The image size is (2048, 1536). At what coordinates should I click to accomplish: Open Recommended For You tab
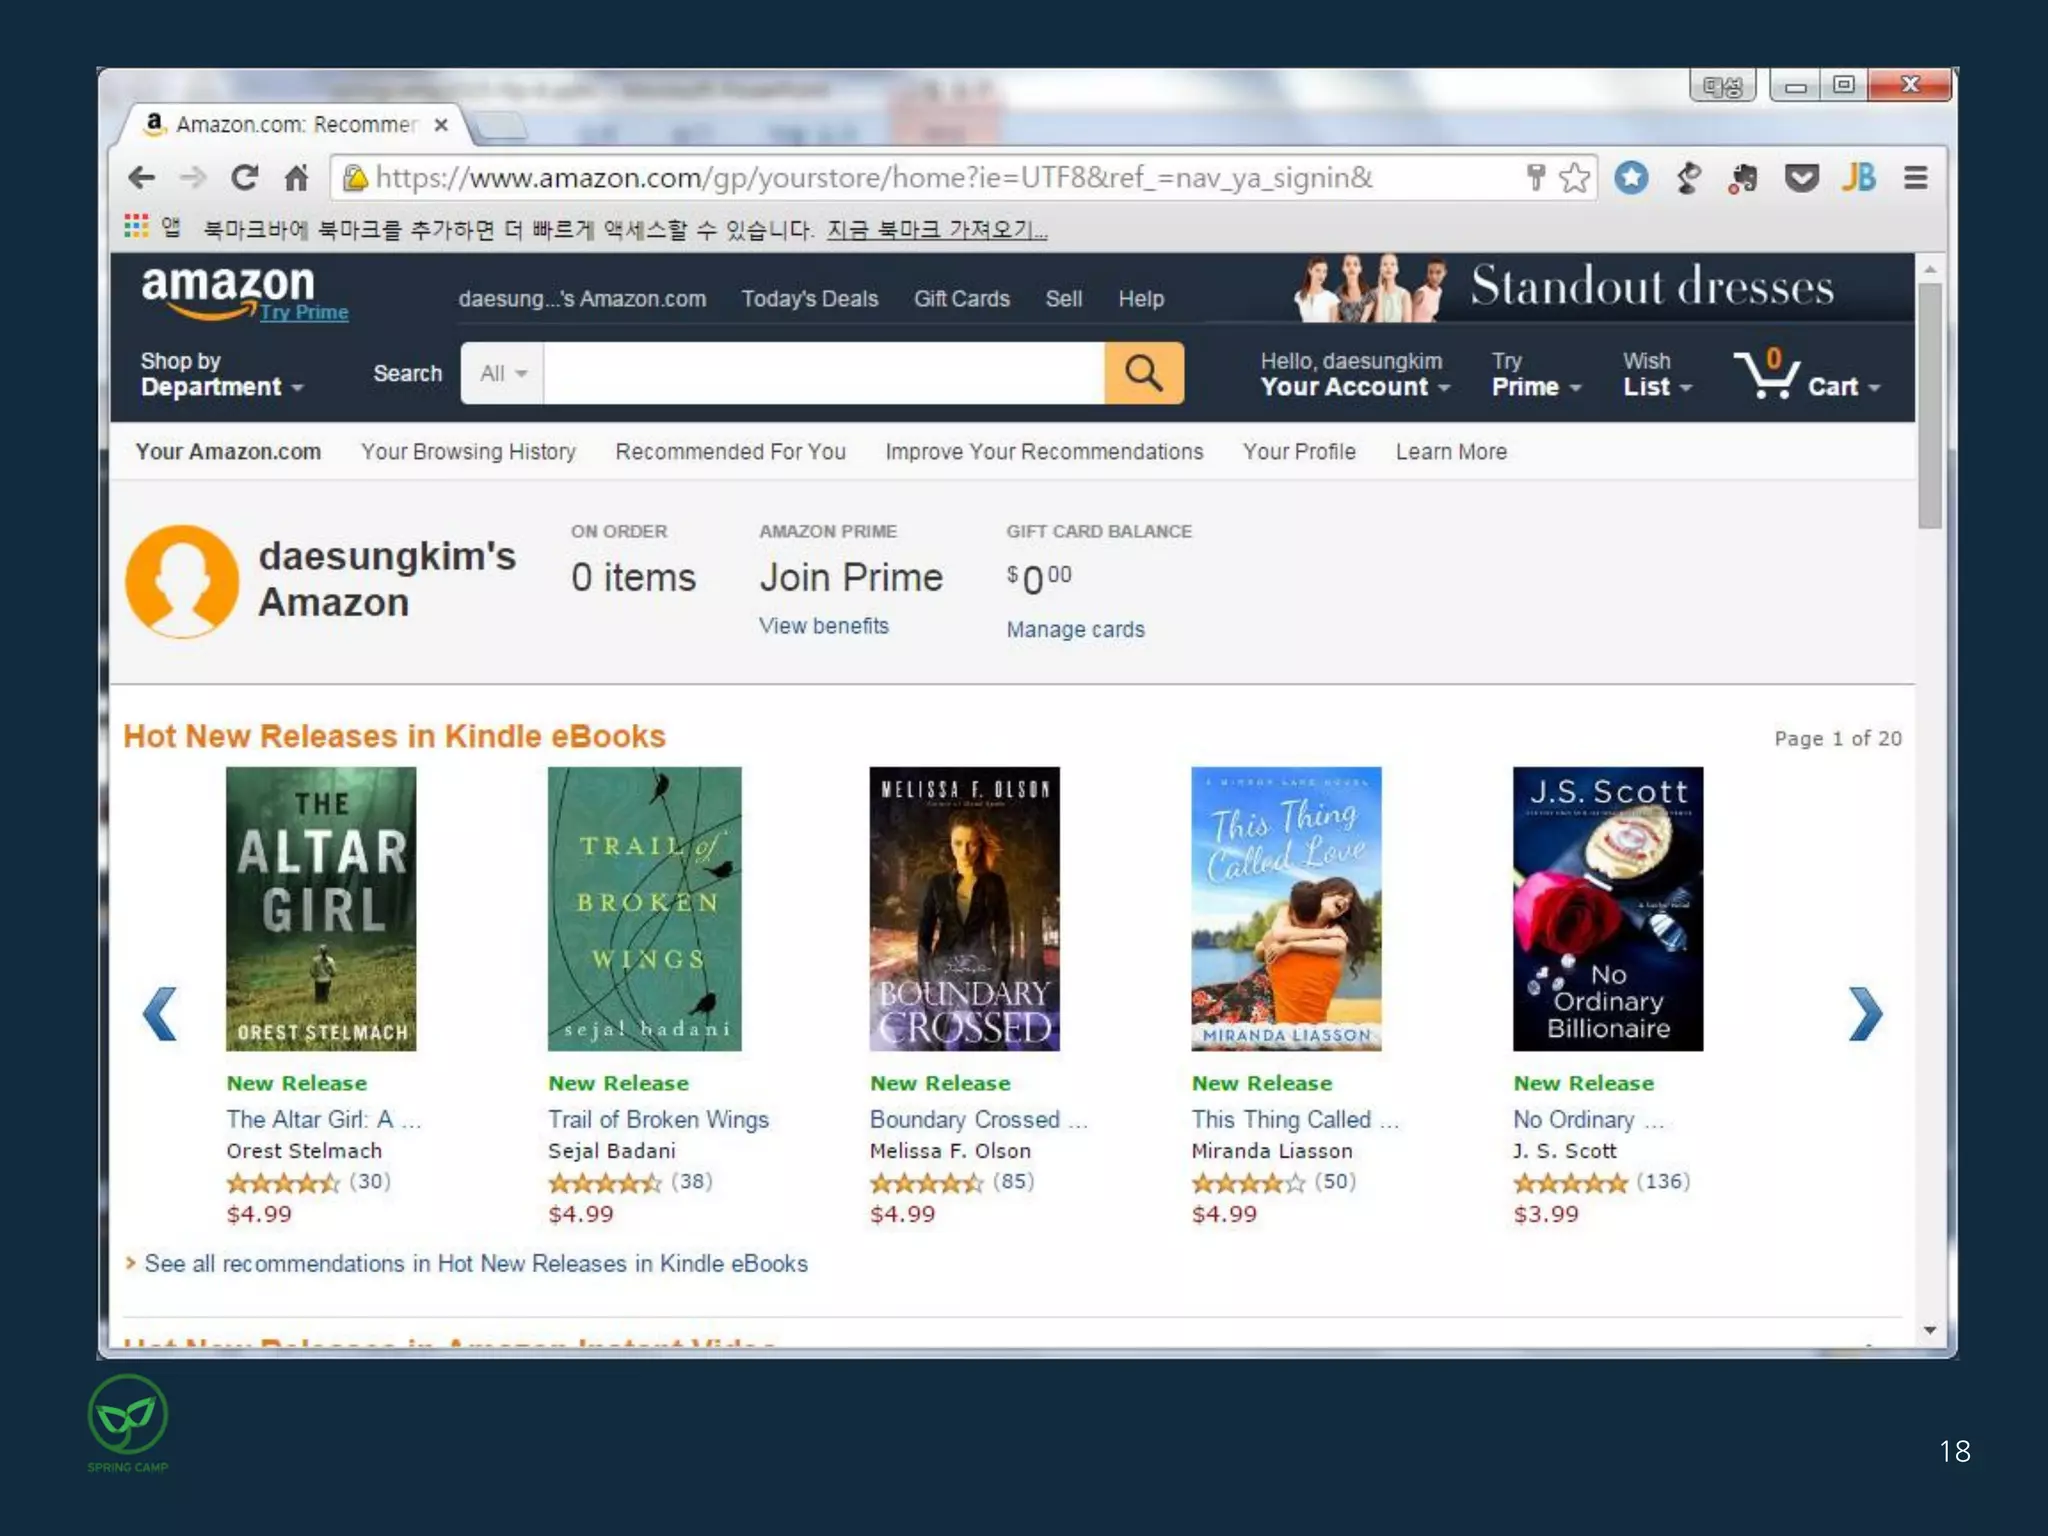click(x=730, y=452)
